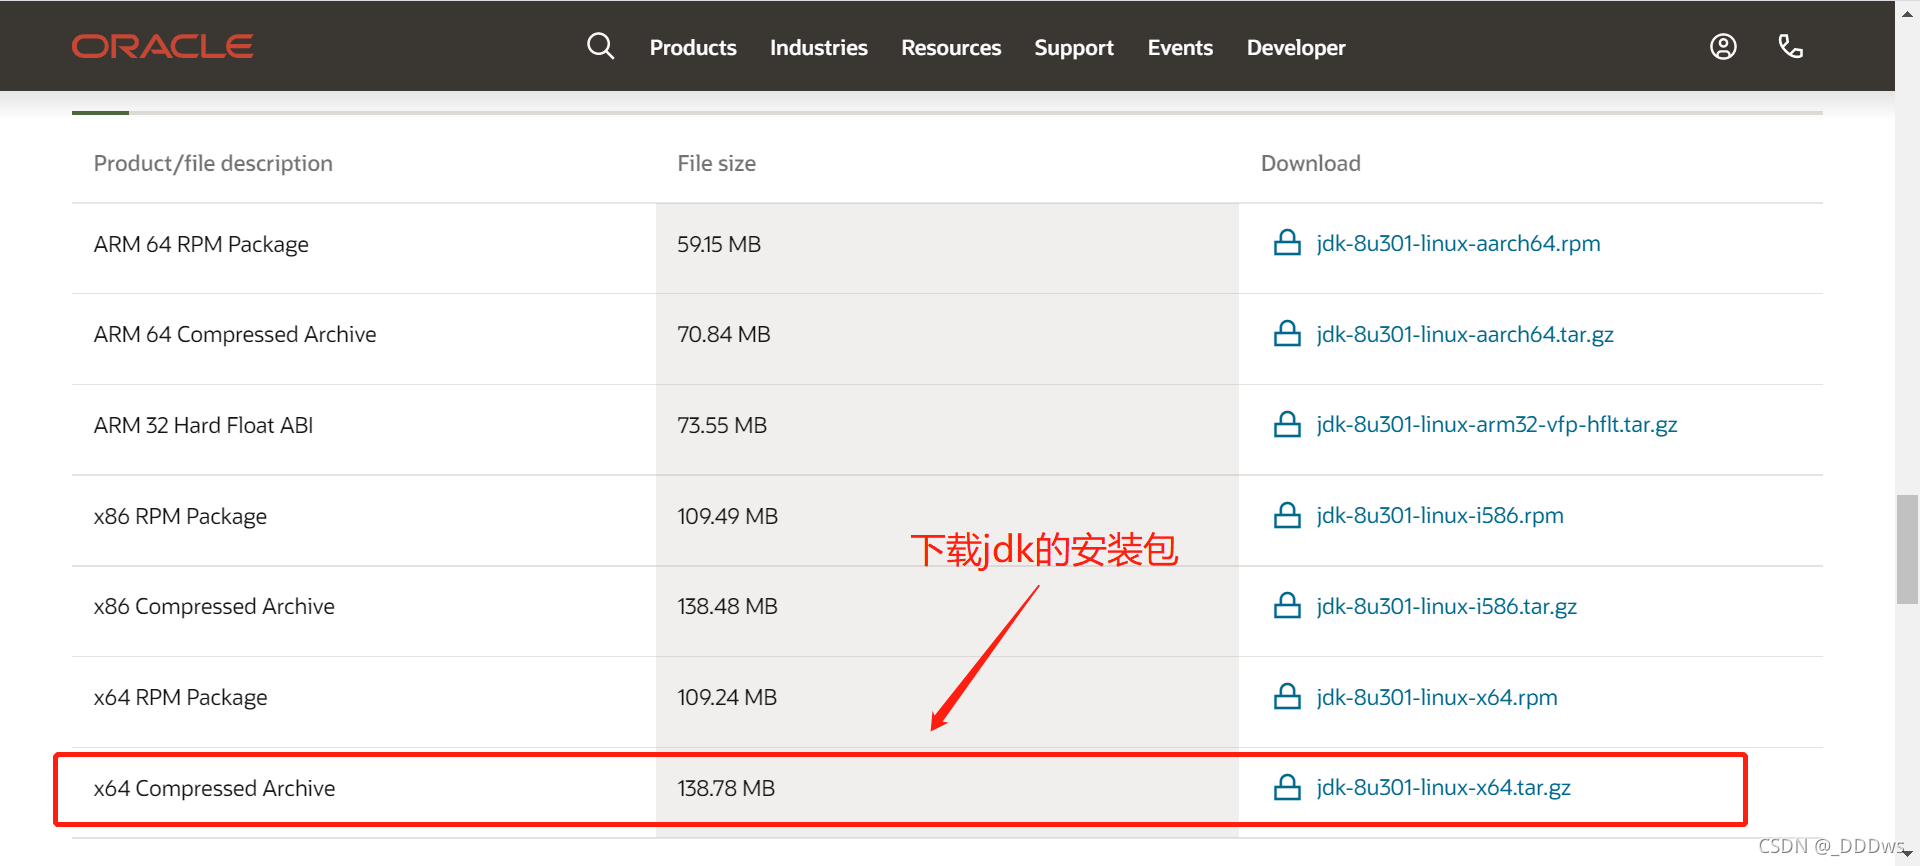Open the Resources menu
Screen dimensions: 1920x866
pos(951,47)
